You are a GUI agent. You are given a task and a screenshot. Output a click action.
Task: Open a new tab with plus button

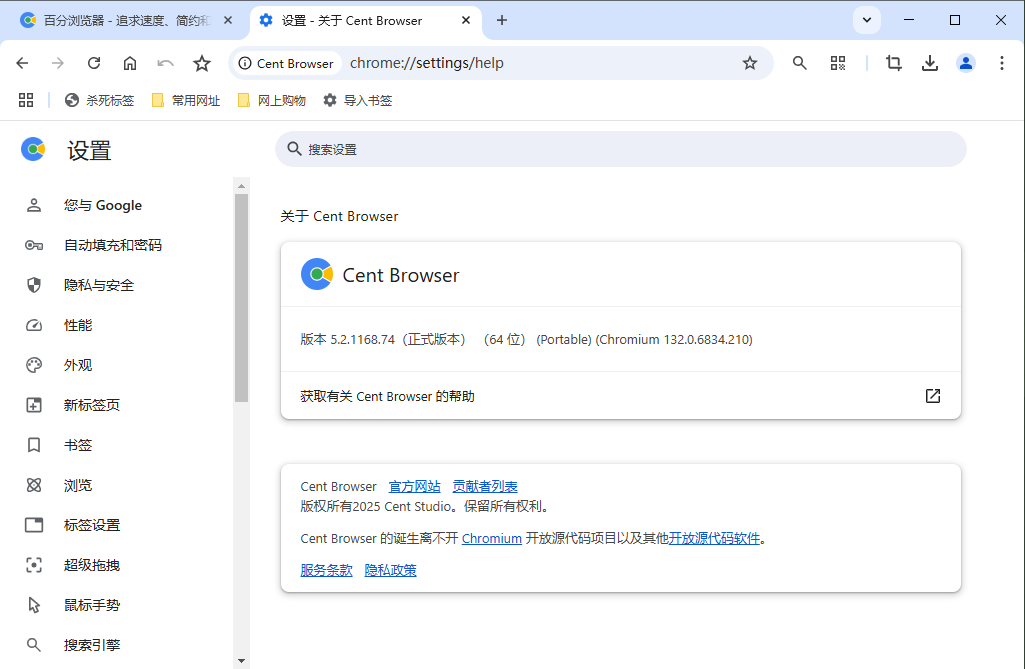501,20
